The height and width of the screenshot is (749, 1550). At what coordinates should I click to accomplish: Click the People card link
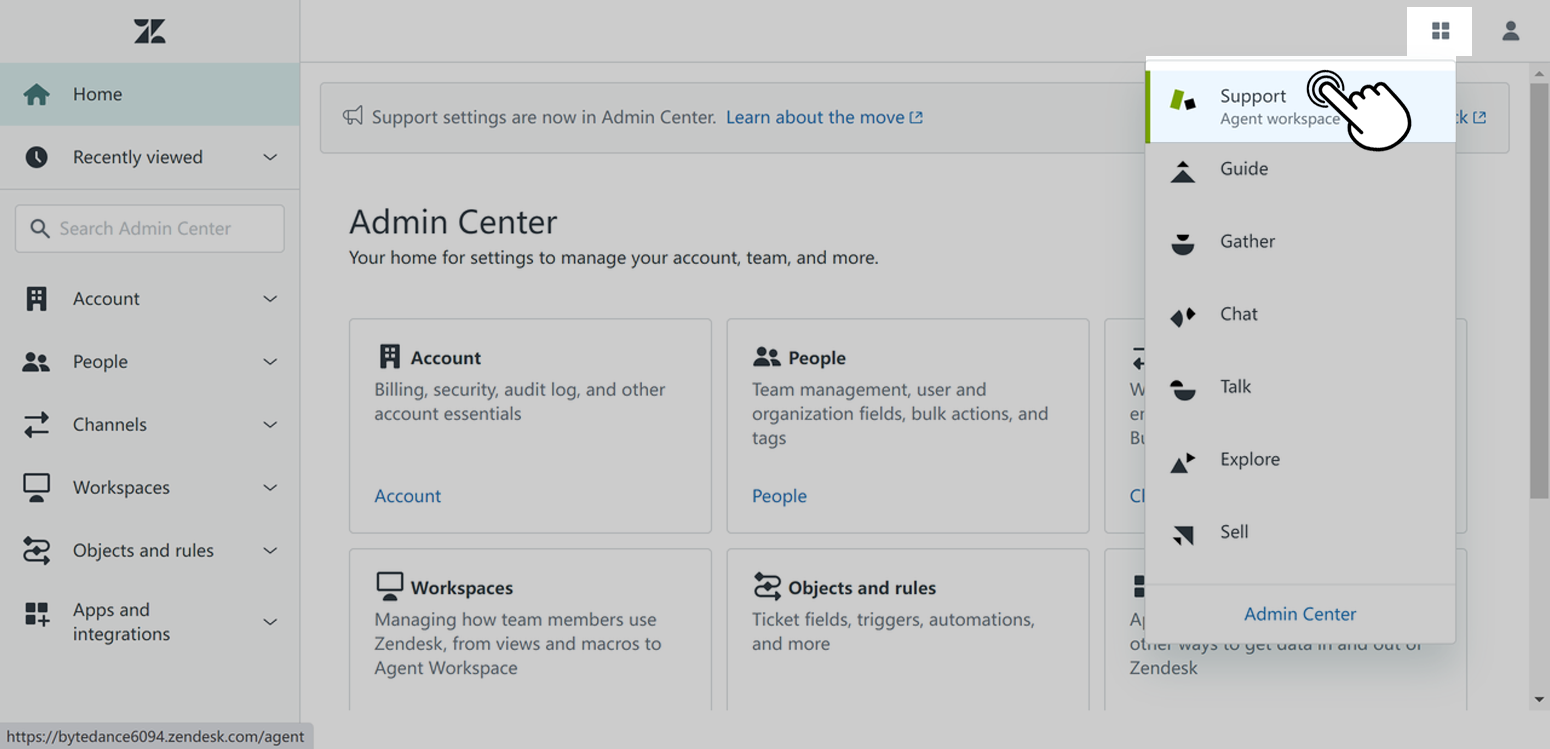779,495
